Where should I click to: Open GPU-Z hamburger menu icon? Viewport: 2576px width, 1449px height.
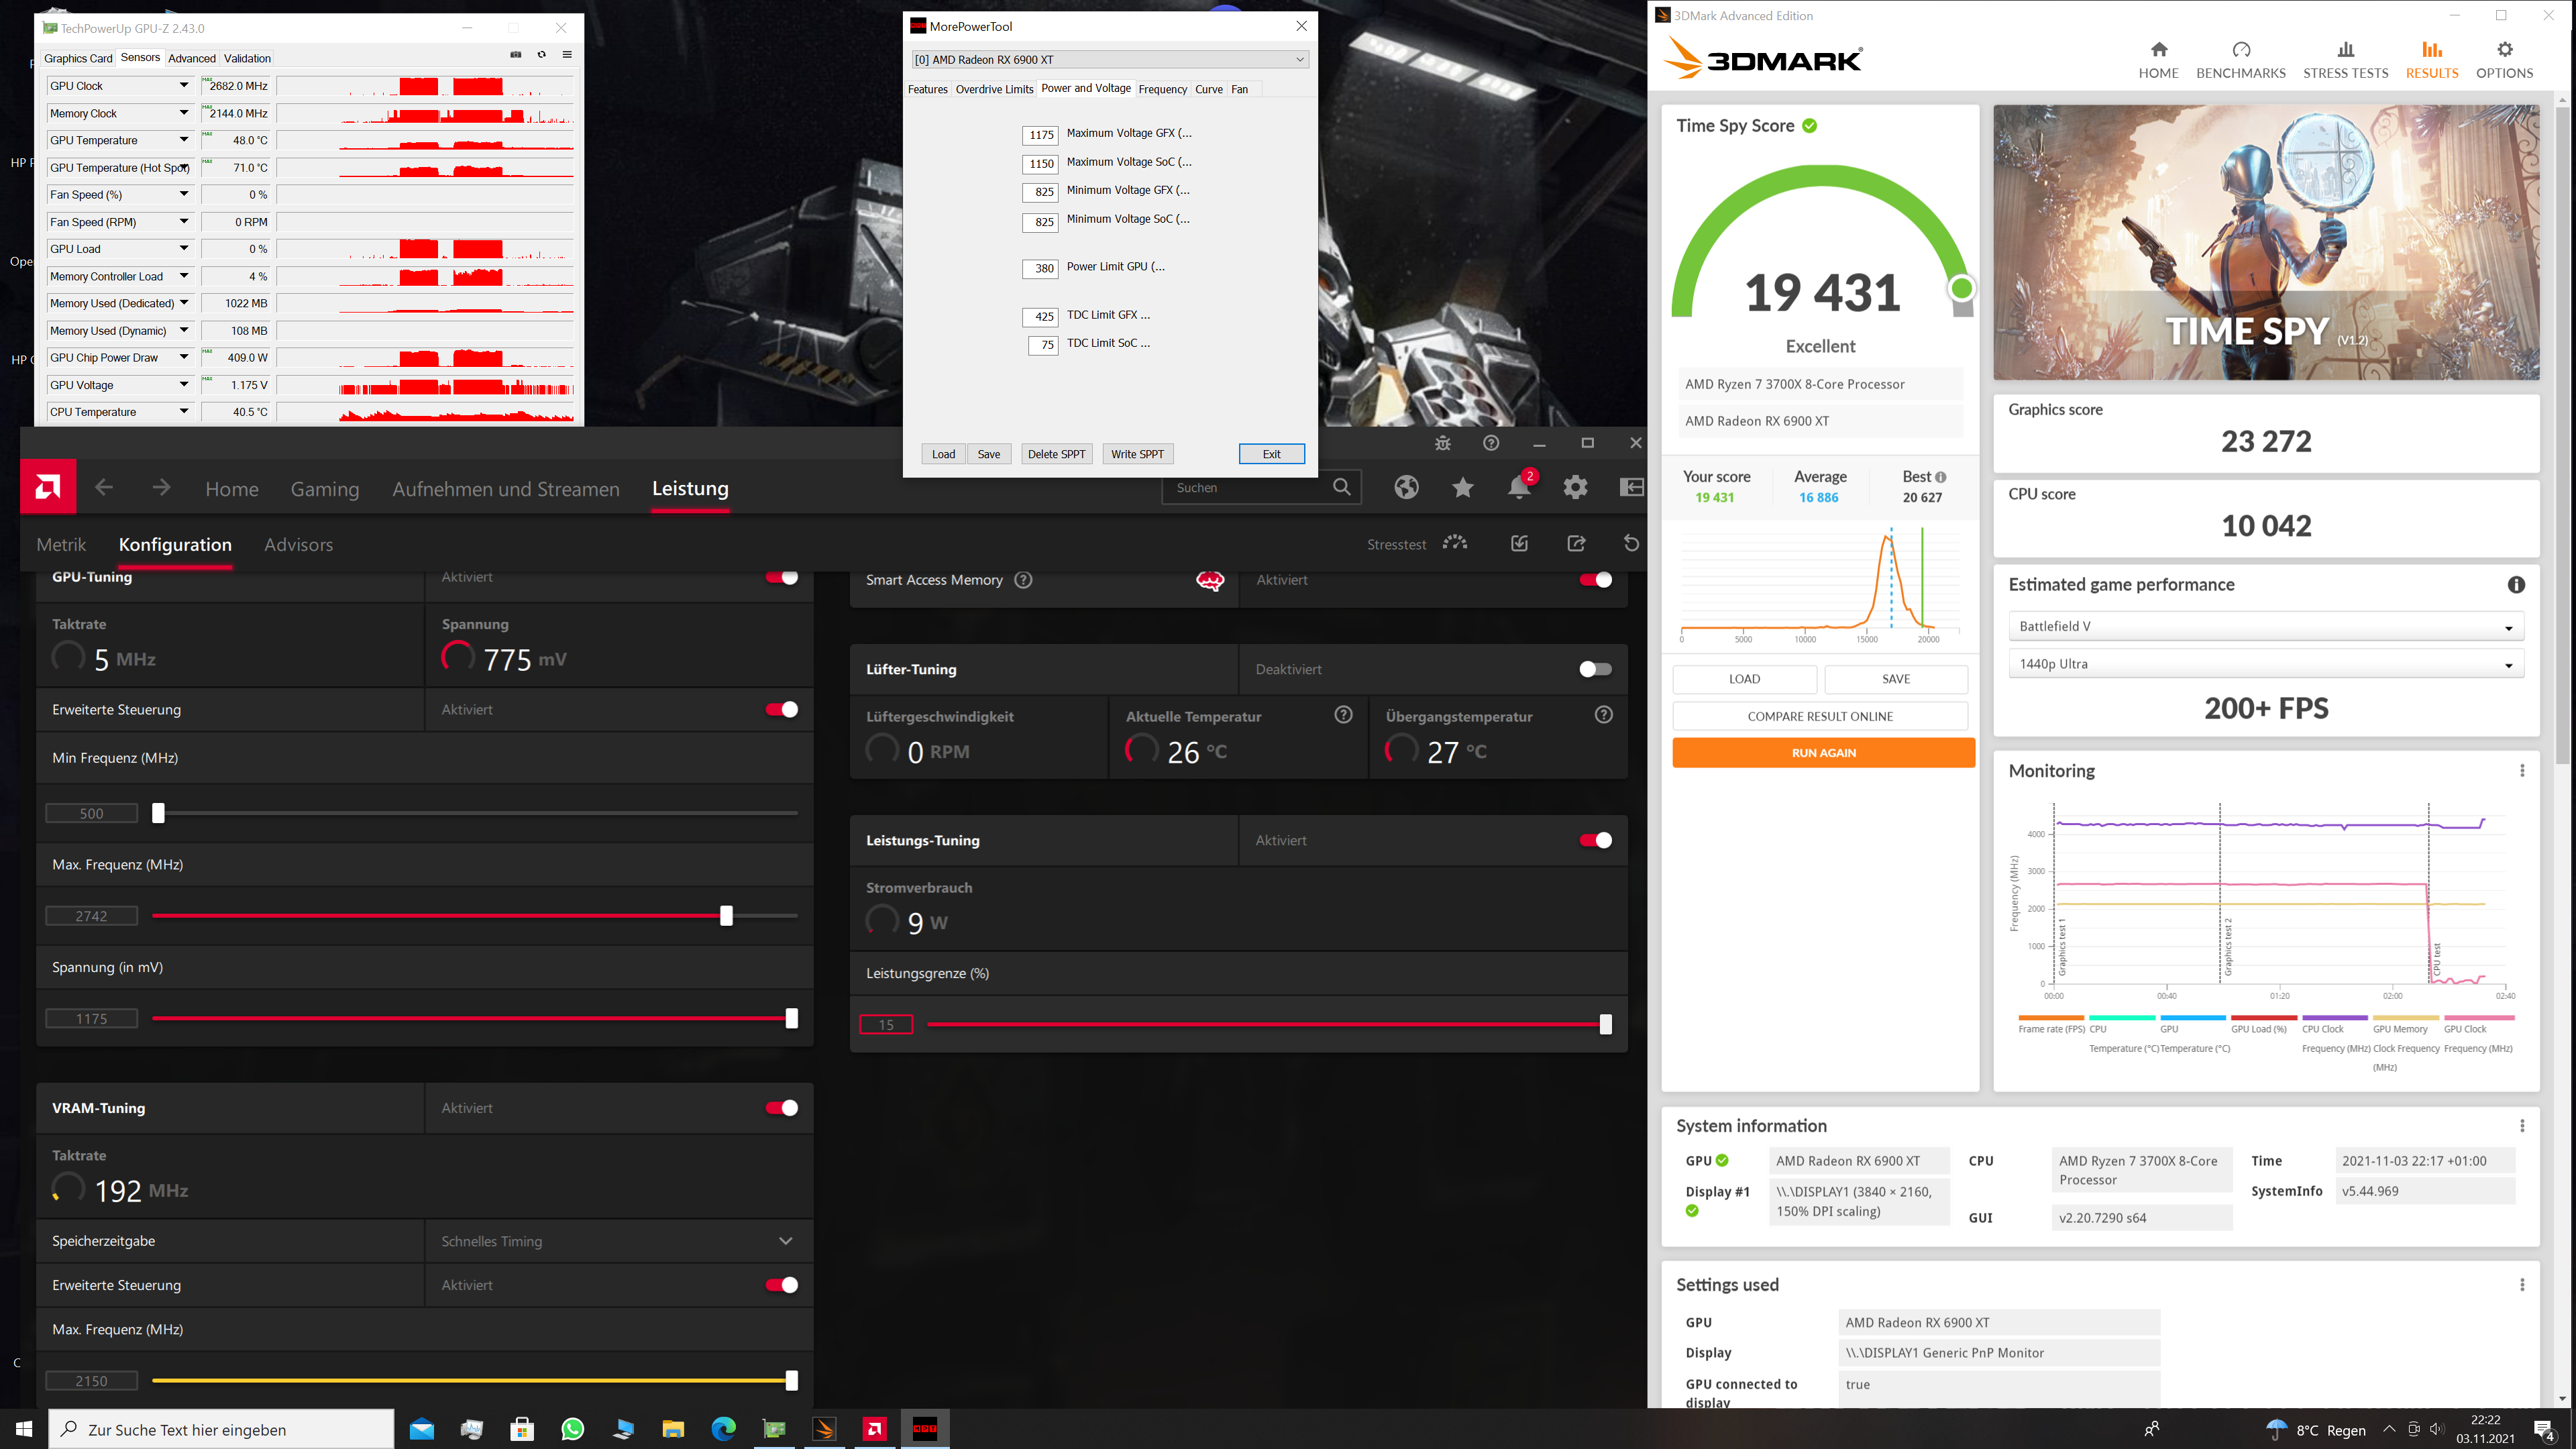pyautogui.click(x=567, y=55)
